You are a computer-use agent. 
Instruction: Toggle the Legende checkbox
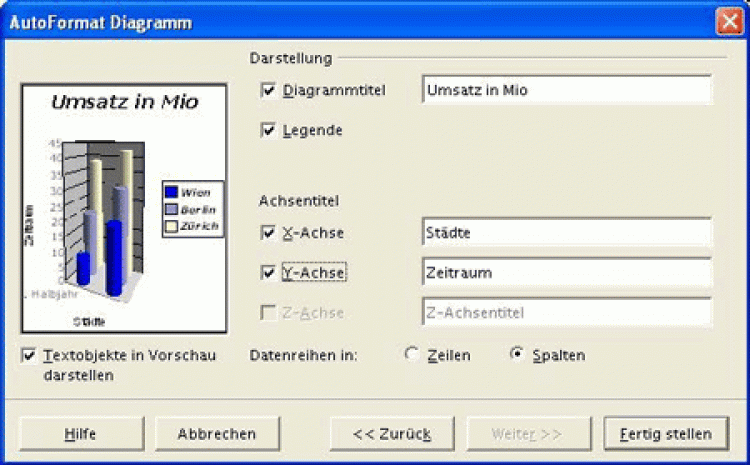pos(268,130)
